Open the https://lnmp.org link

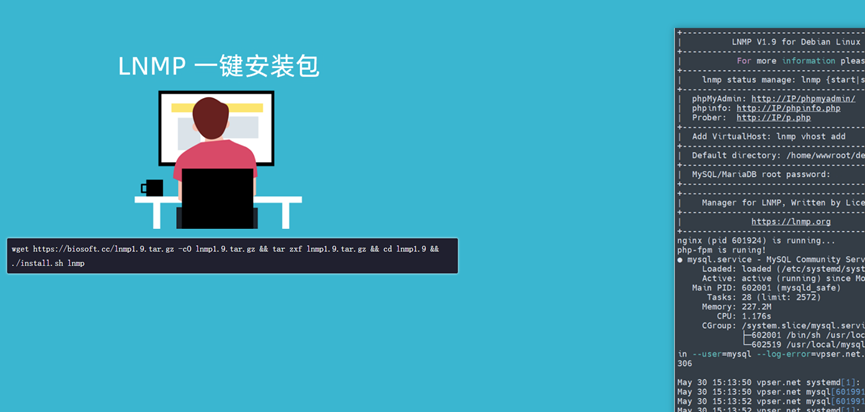click(791, 222)
